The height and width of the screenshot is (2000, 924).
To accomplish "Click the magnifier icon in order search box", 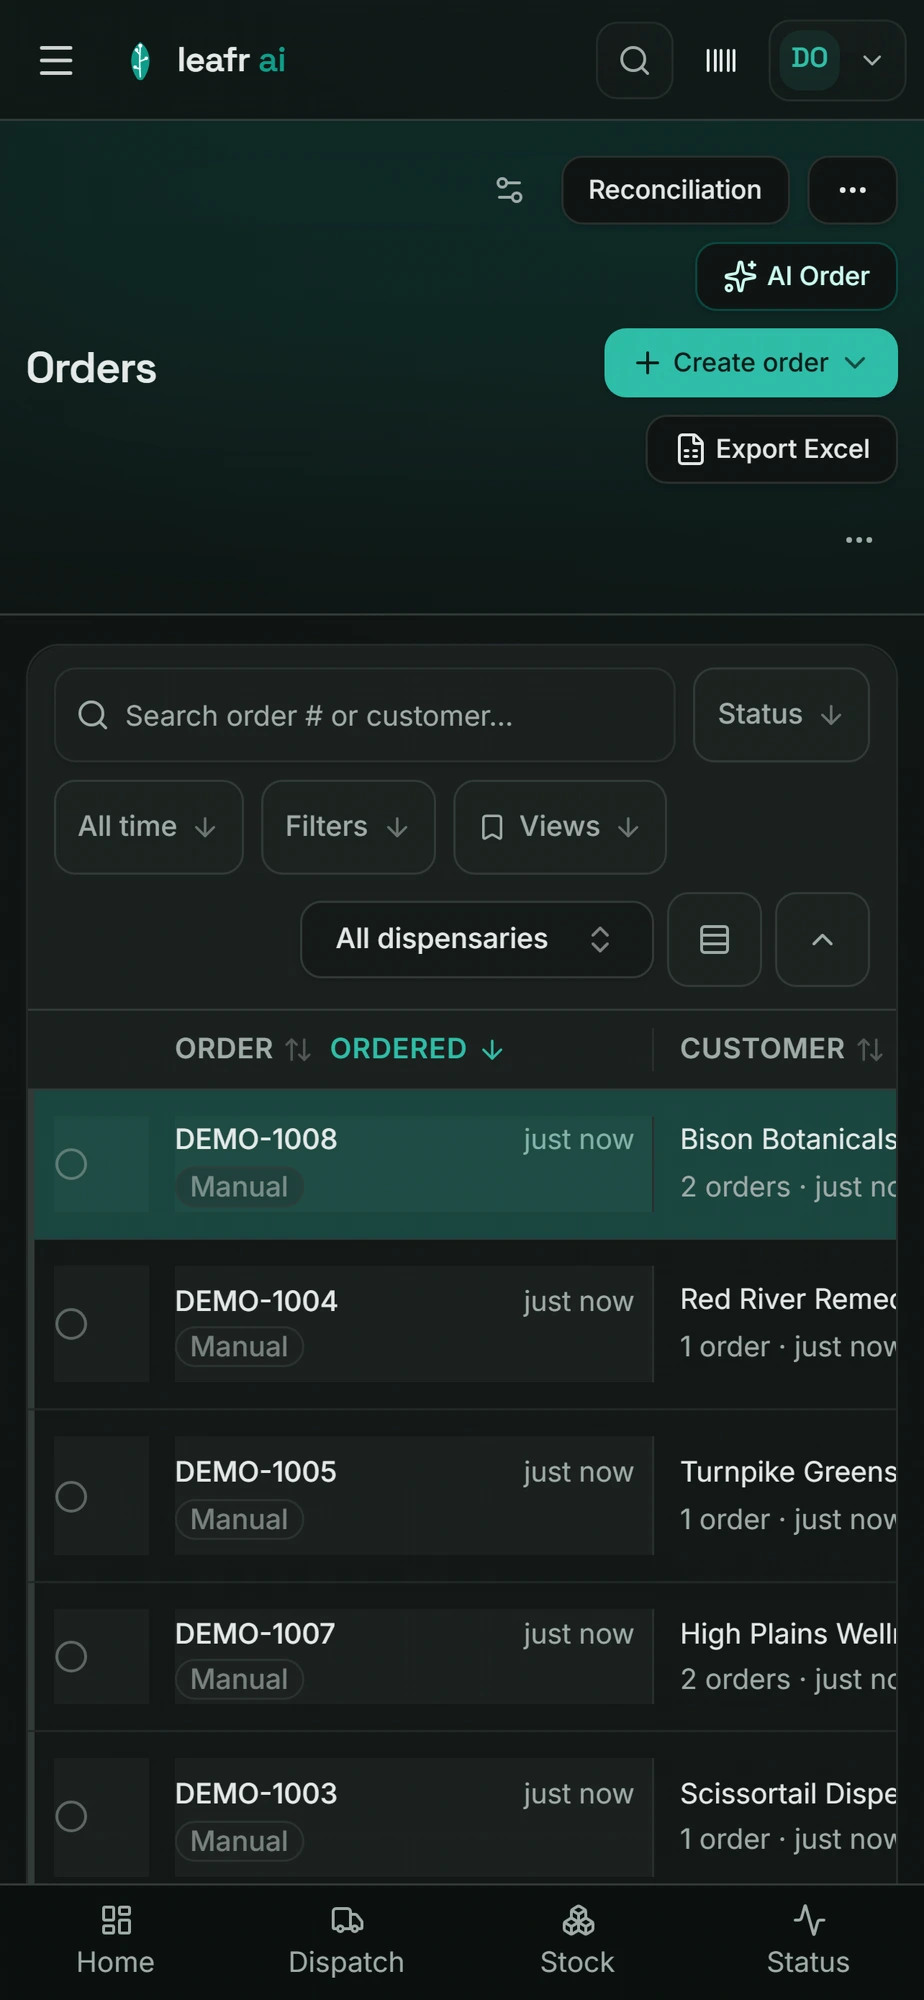I will (x=93, y=715).
